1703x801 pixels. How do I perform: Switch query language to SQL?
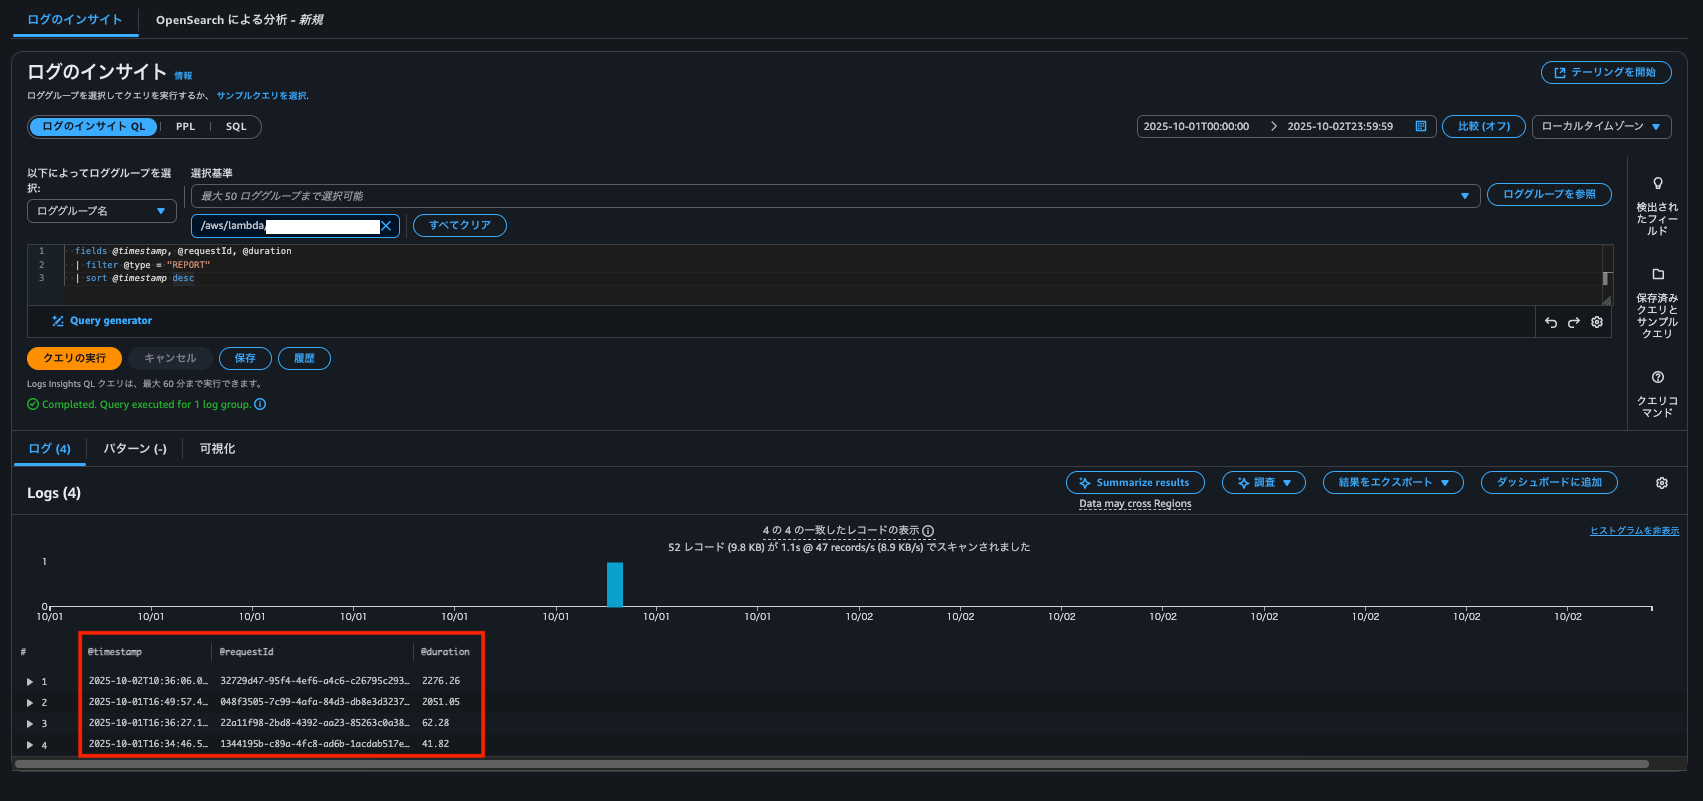point(236,127)
